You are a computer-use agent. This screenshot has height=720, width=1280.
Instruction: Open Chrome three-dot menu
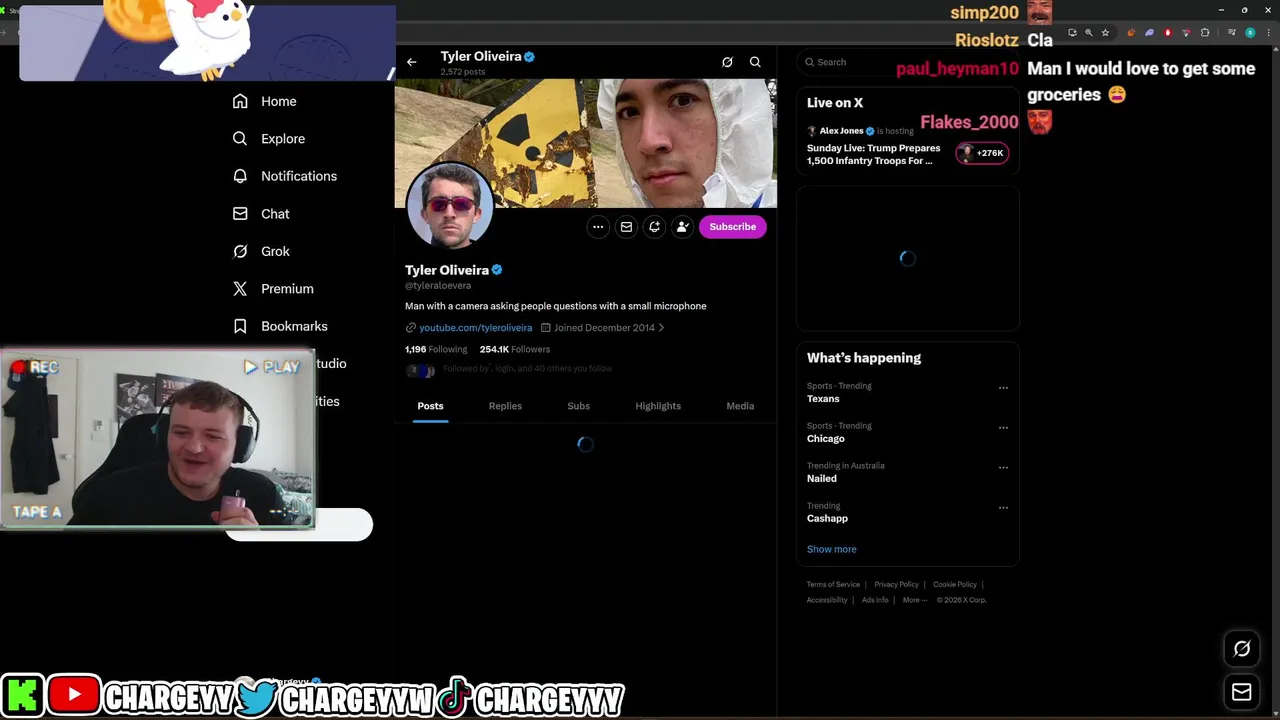[1268, 33]
